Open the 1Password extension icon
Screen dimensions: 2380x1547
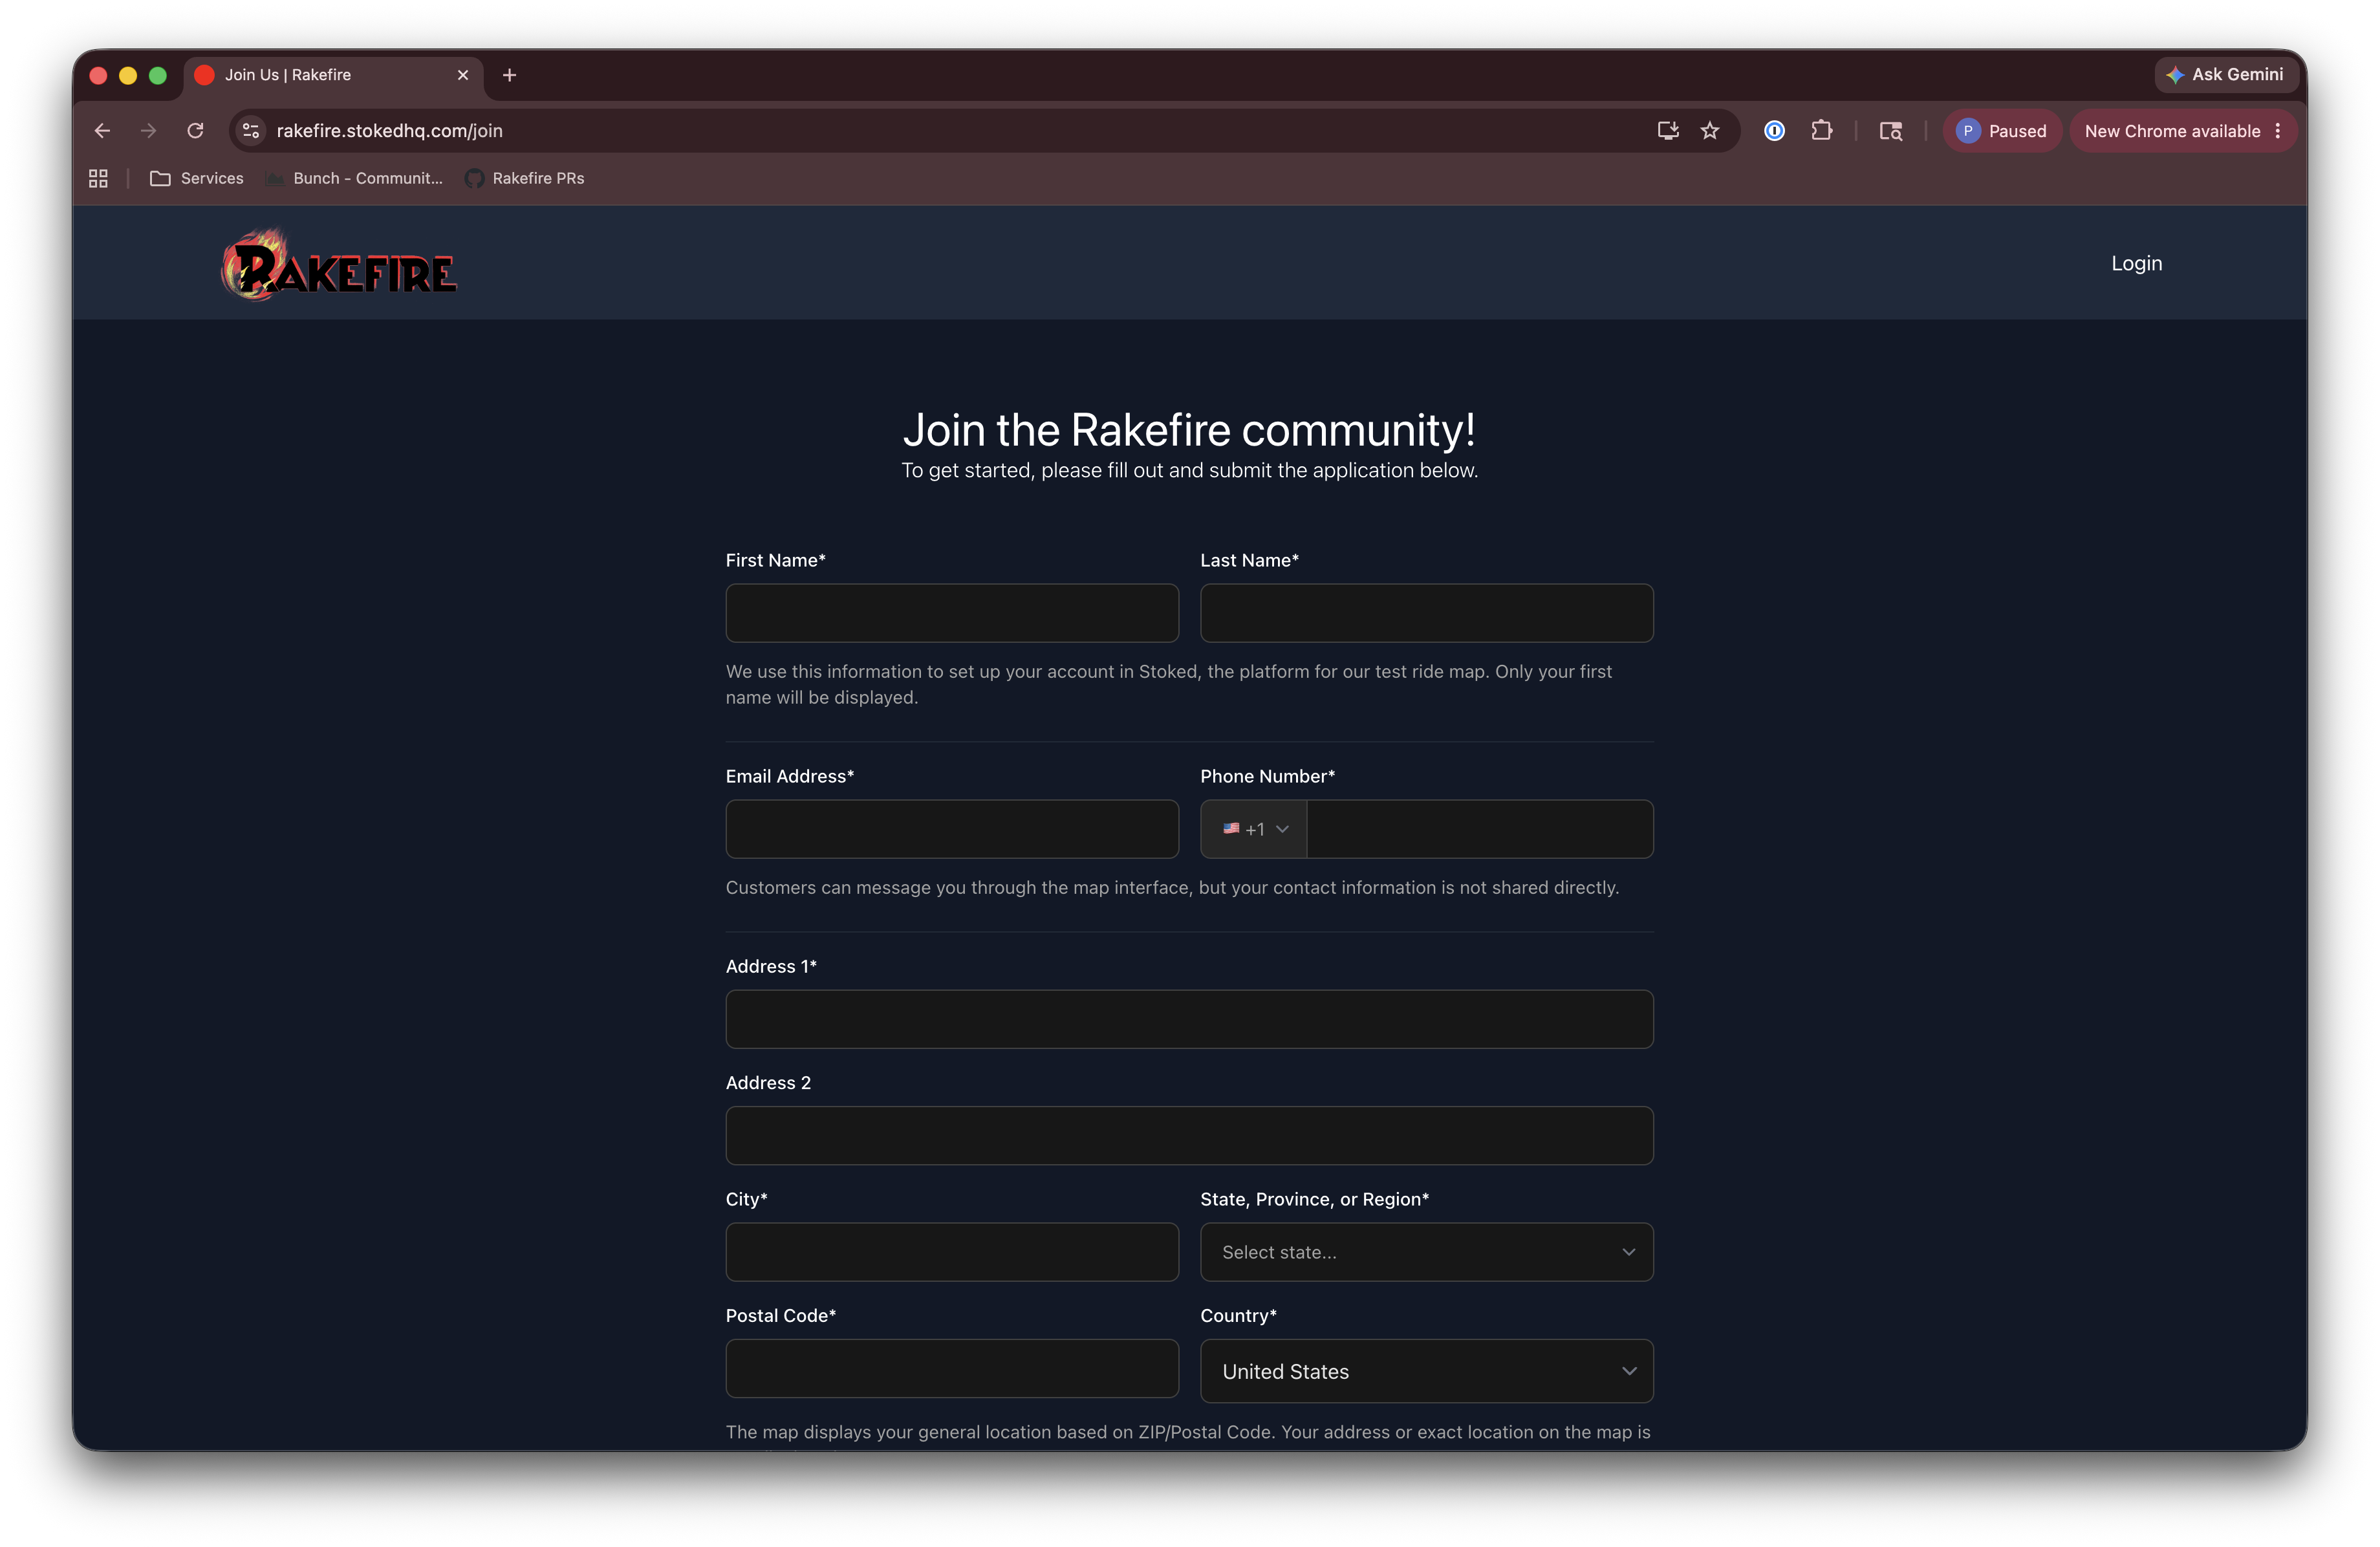pos(1774,131)
